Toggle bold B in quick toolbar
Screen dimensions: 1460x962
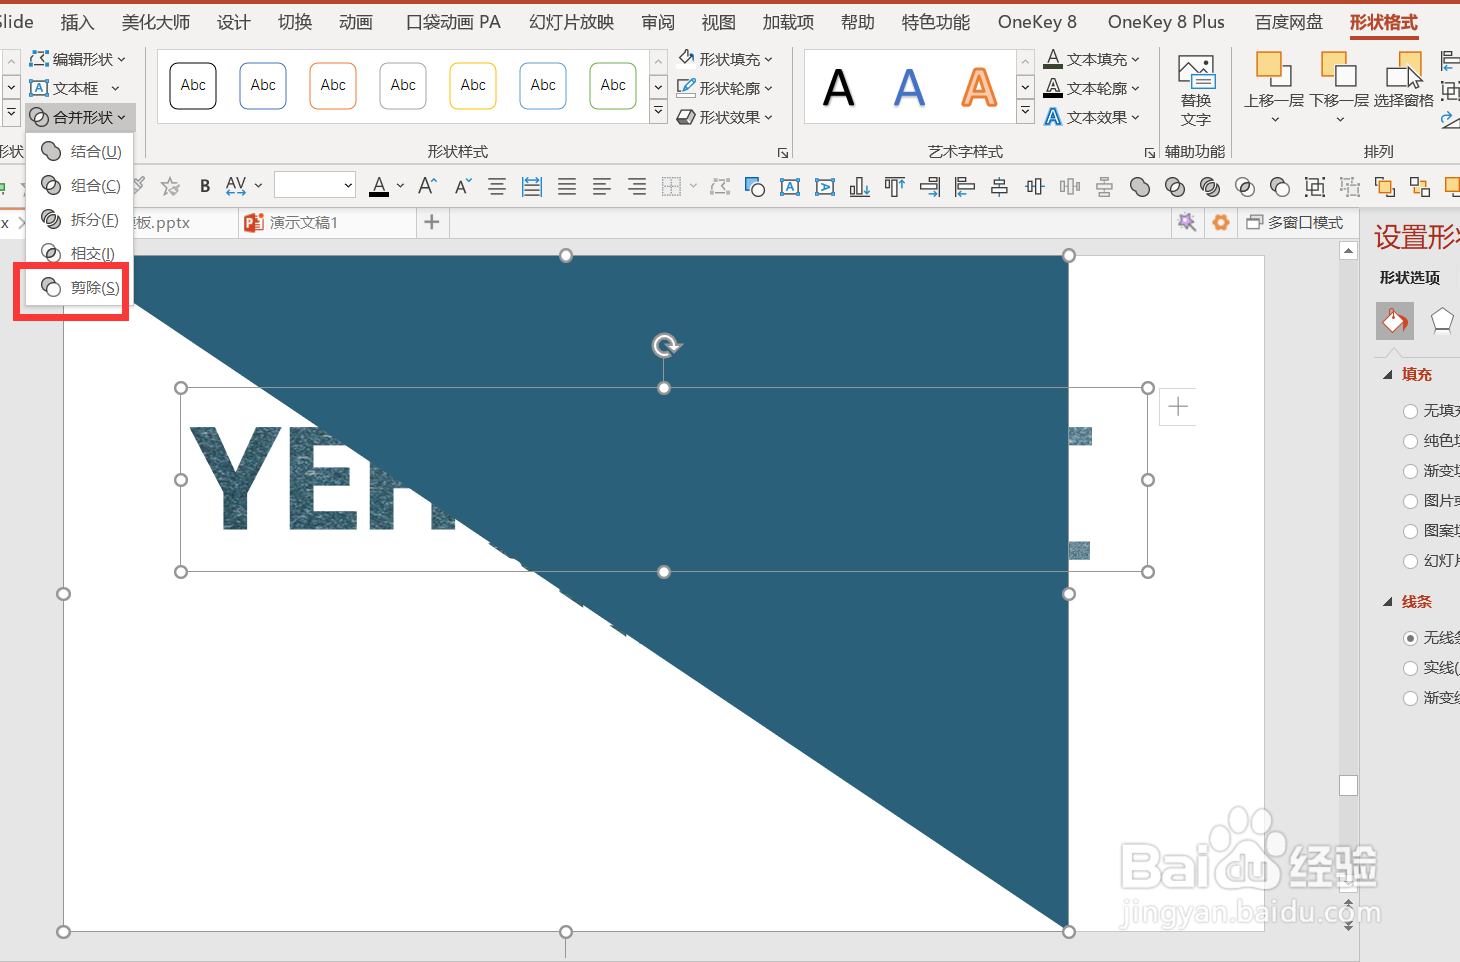pyautogui.click(x=205, y=186)
